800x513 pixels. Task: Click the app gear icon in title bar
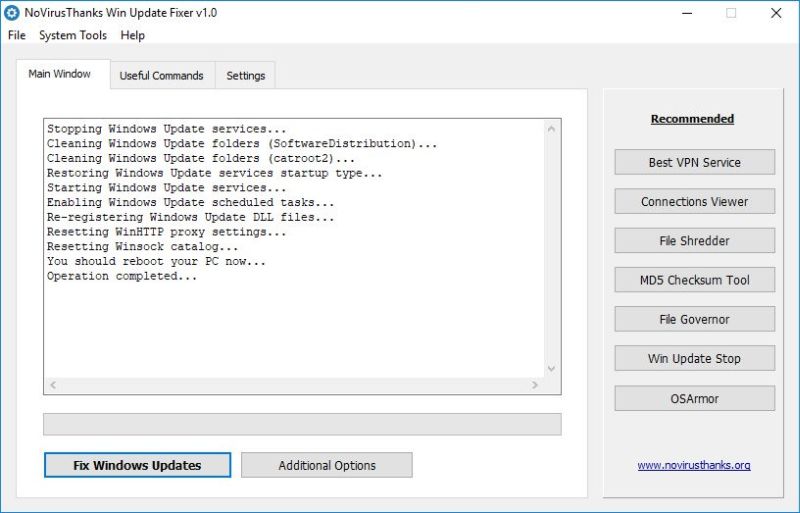[x=11, y=13]
